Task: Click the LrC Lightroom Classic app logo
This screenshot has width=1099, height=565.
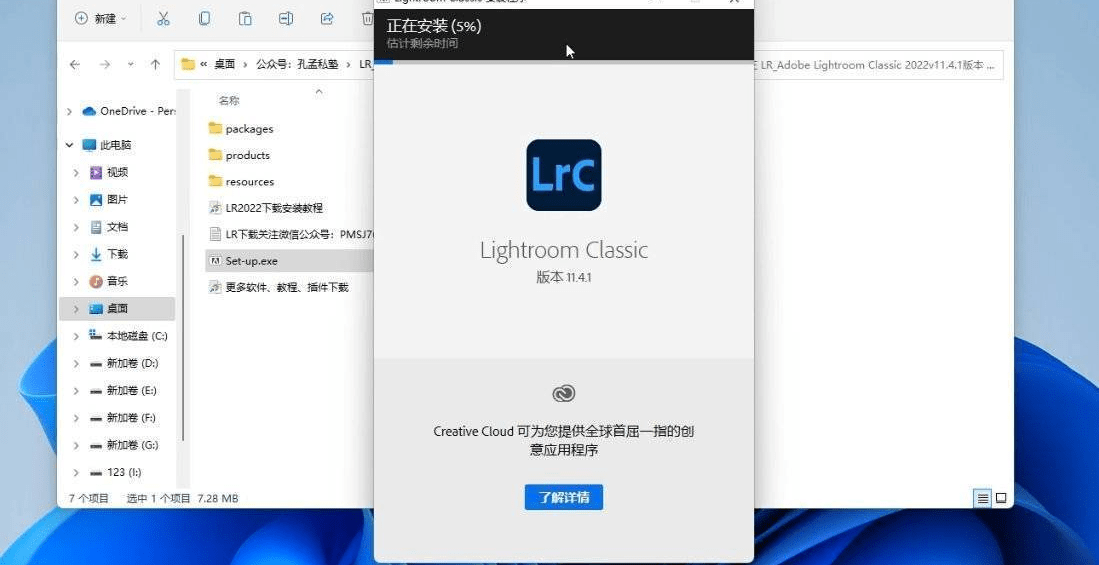Action: coord(564,175)
